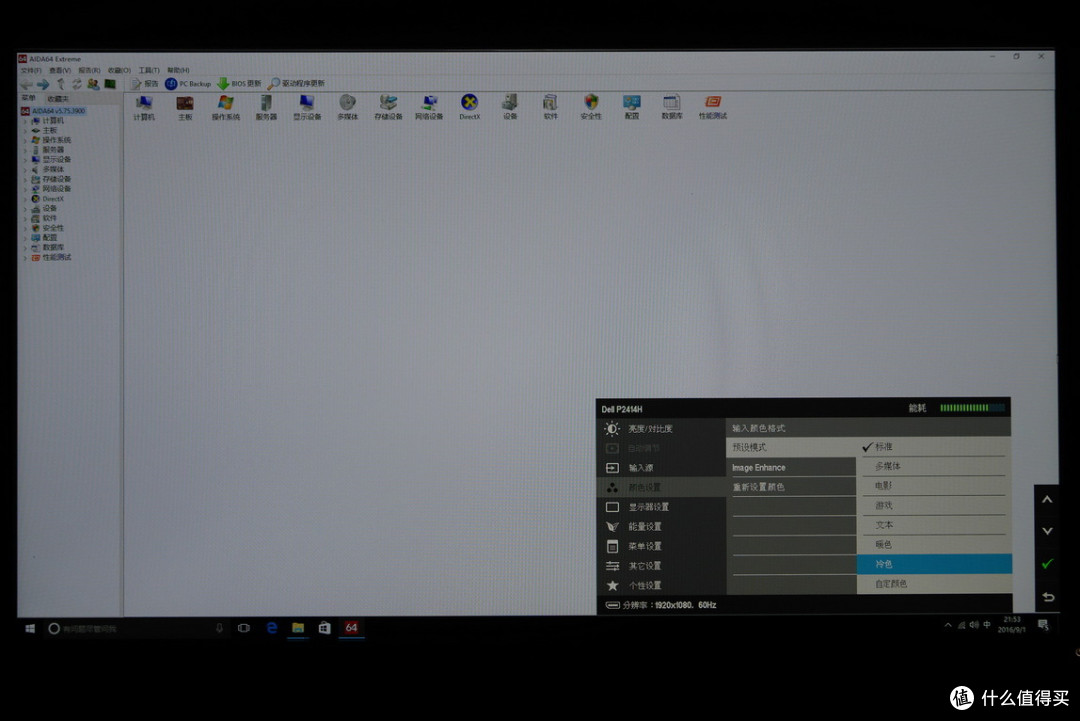The height and width of the screenshot is (721, 1080).
Task: Select 文本 preset mode in Dell OSD
Action: 934,525
